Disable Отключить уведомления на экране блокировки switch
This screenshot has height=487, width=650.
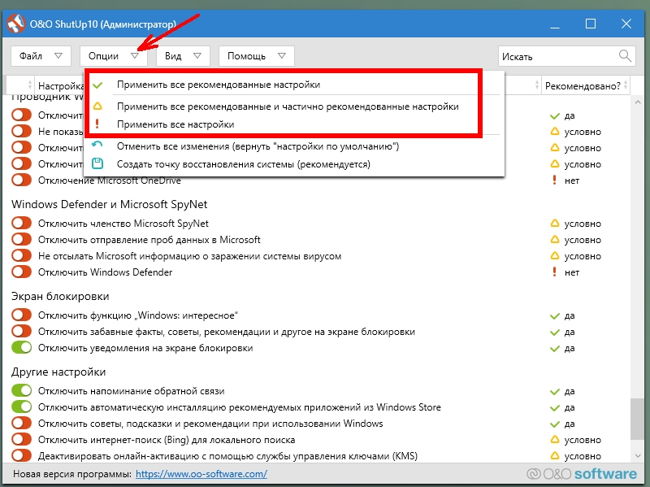(x=22, y=347)
